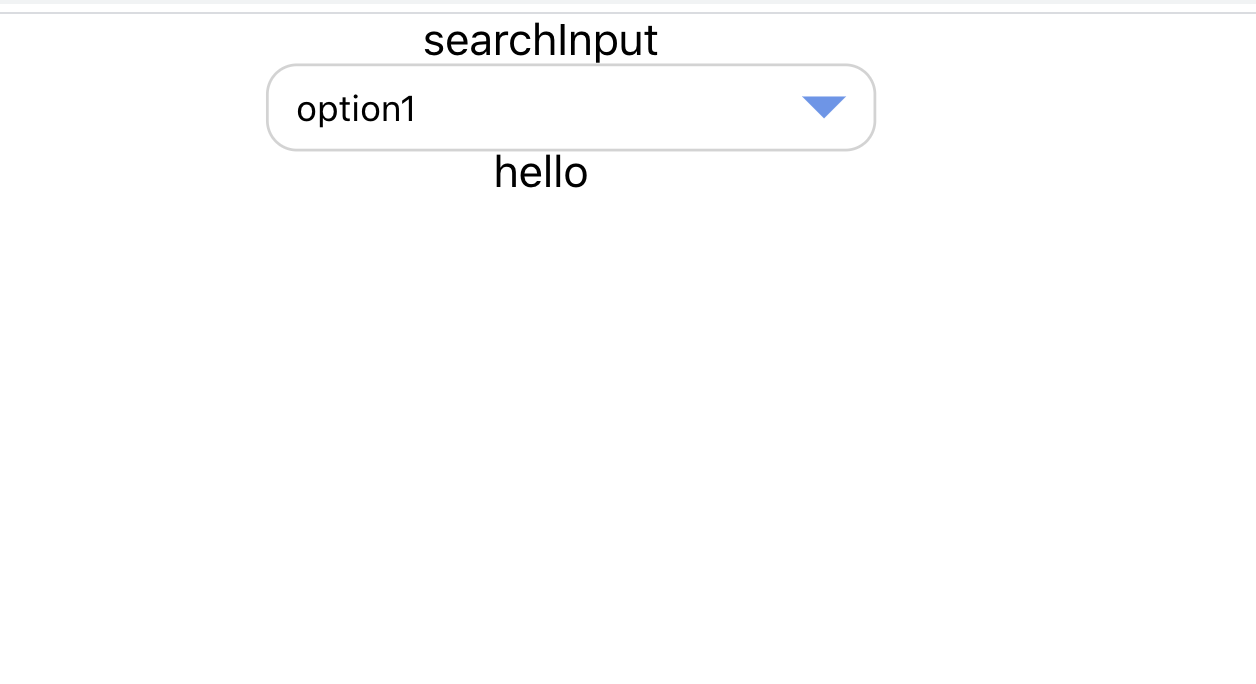Focus the combo box showing option1
Image resolution: width=1256 pixels, height=684 pixels.
pos(570,108)
